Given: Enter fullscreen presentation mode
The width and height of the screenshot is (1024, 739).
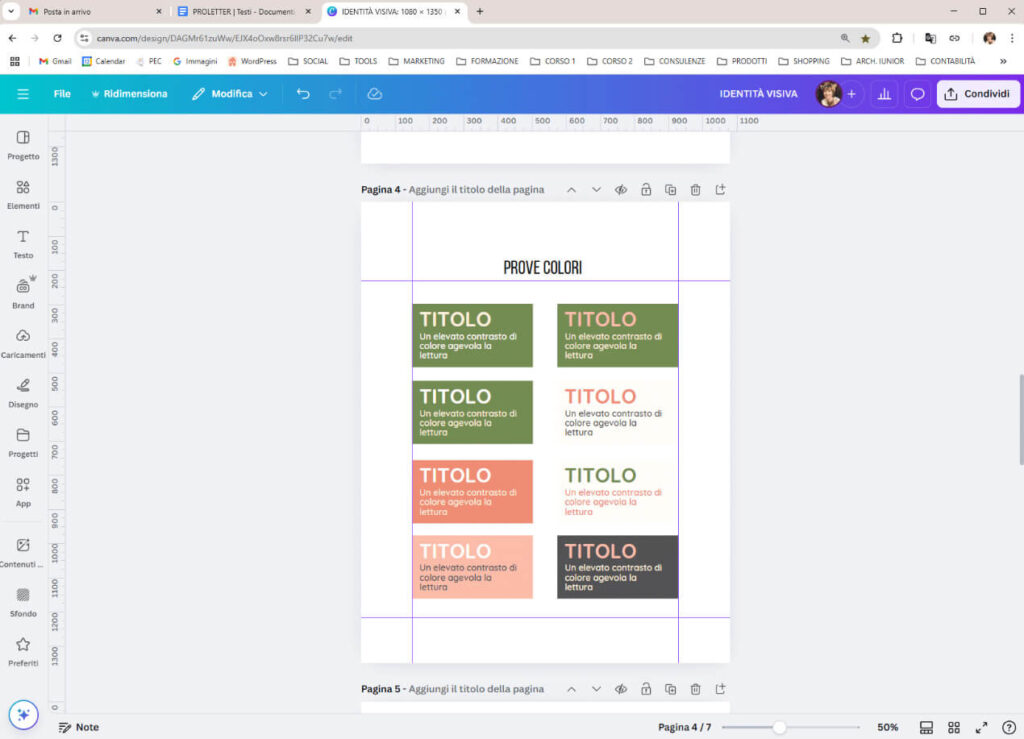Looking at the screenshot, I should click(982, 727).
